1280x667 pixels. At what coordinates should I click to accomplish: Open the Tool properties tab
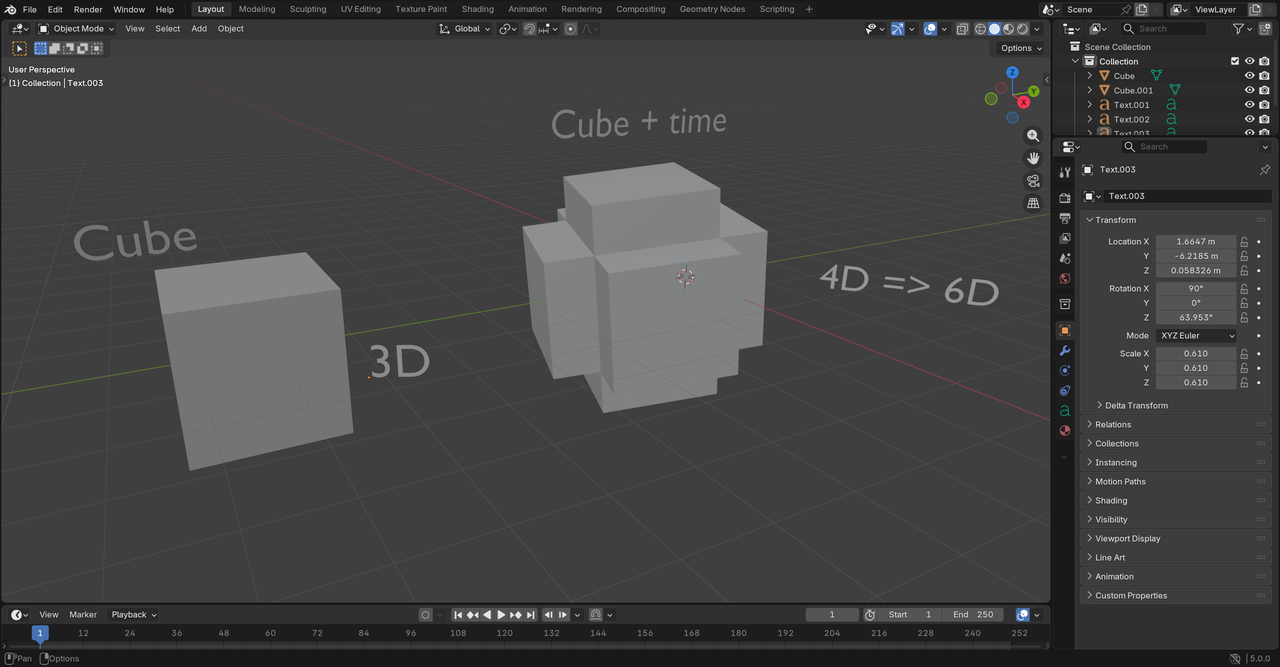[x=1065, y=172]
